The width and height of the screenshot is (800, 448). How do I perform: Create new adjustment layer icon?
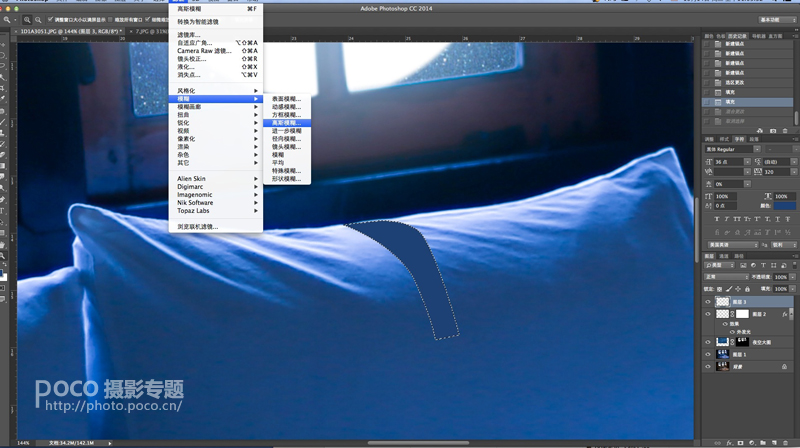pyautogui.click(x=752, y=443)
